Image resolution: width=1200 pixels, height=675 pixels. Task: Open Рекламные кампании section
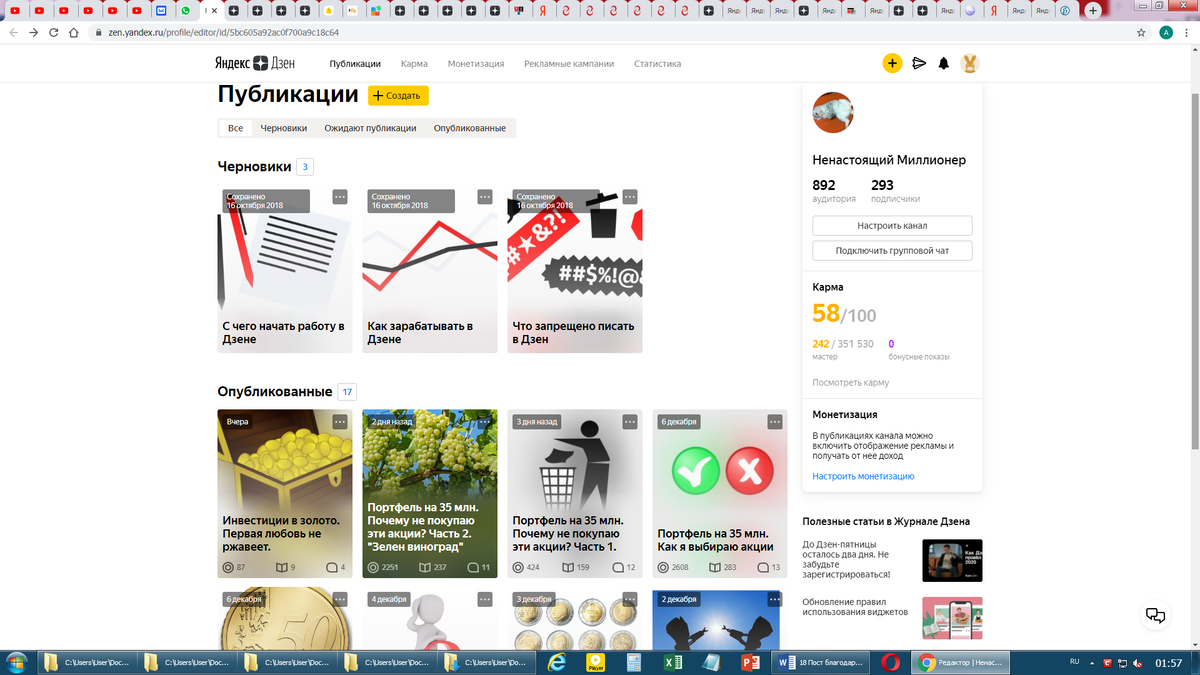click(x=569, y=63)
